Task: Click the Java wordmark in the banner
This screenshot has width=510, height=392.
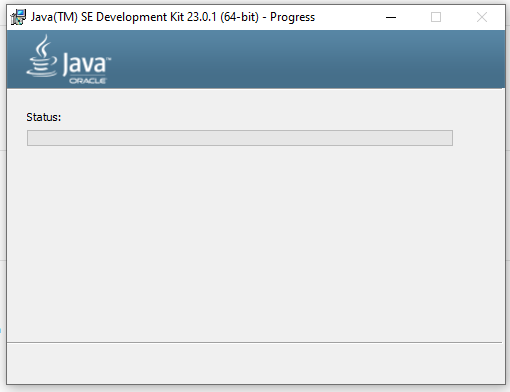Action: tap(85, 63)
